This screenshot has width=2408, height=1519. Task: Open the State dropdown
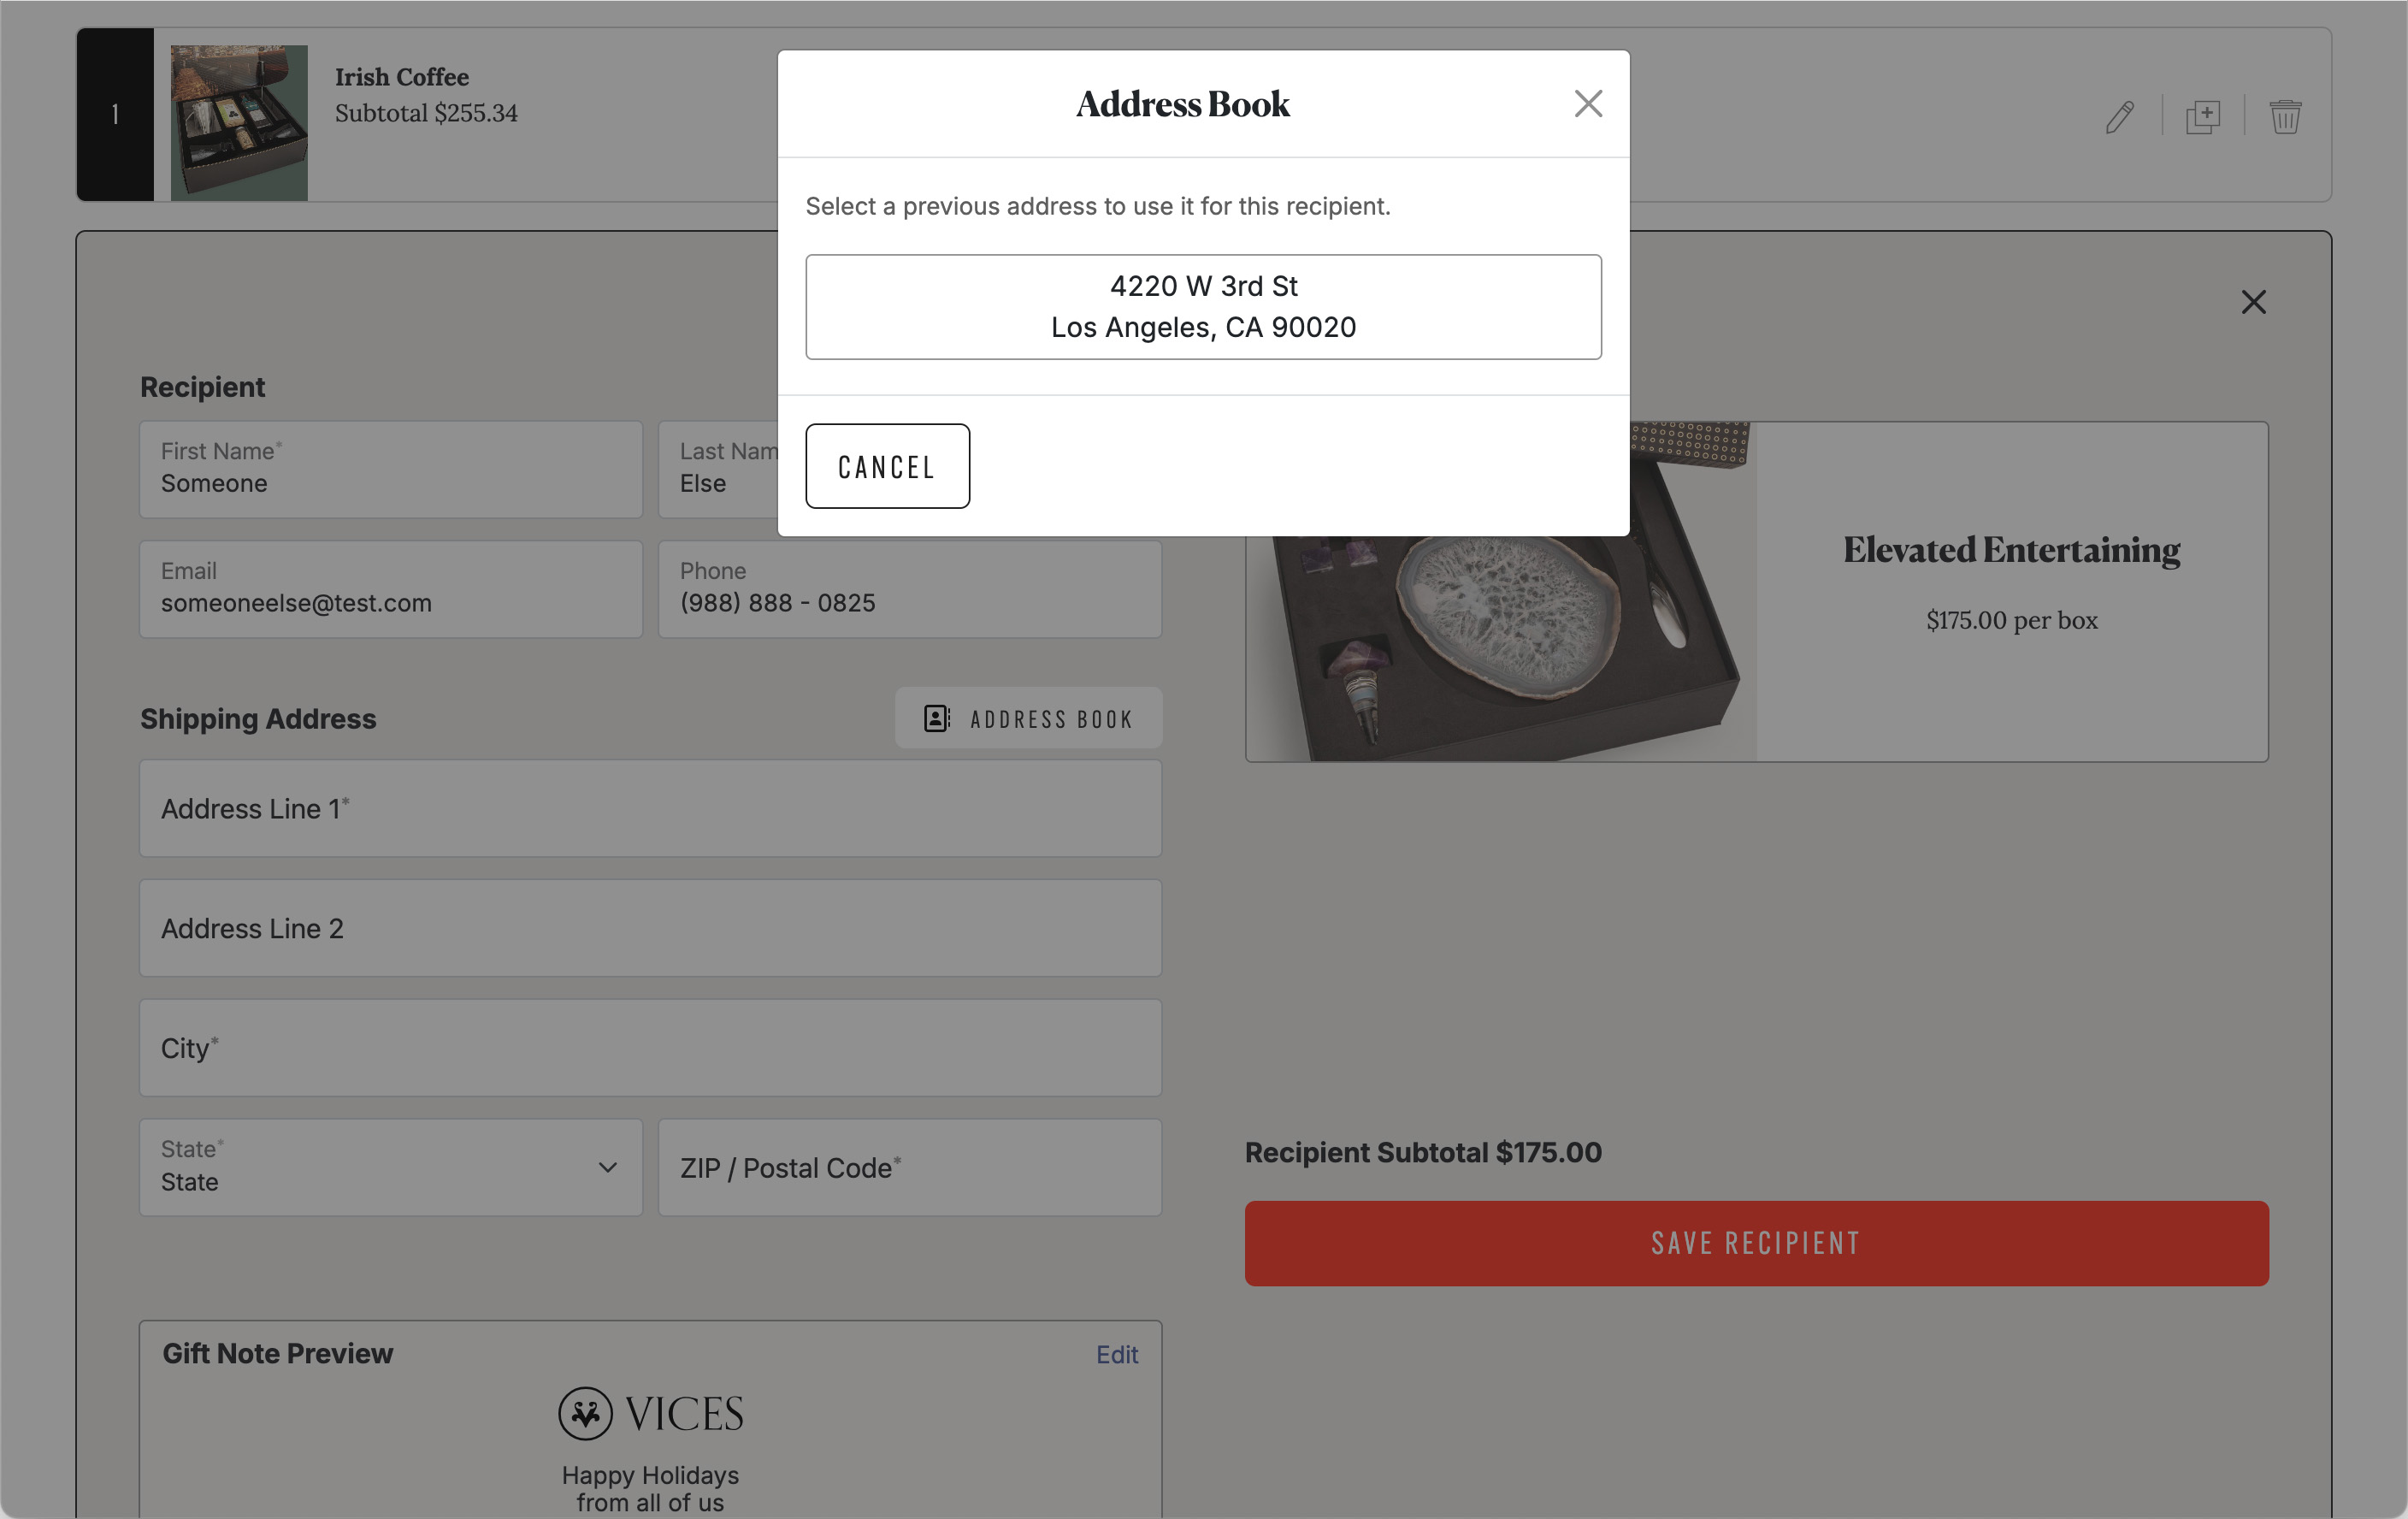click(391, 1168)
